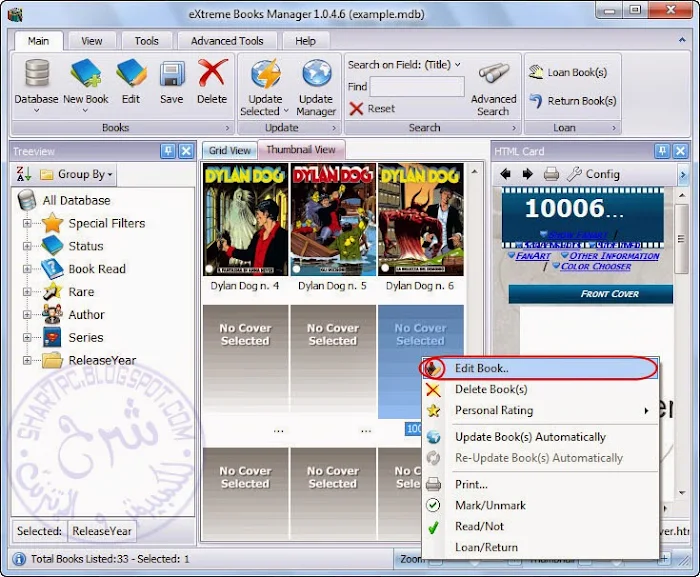Viewport: 700px width, 577px height.
Task: Open the View ribbon tab
Action: (x=92, y=41)
